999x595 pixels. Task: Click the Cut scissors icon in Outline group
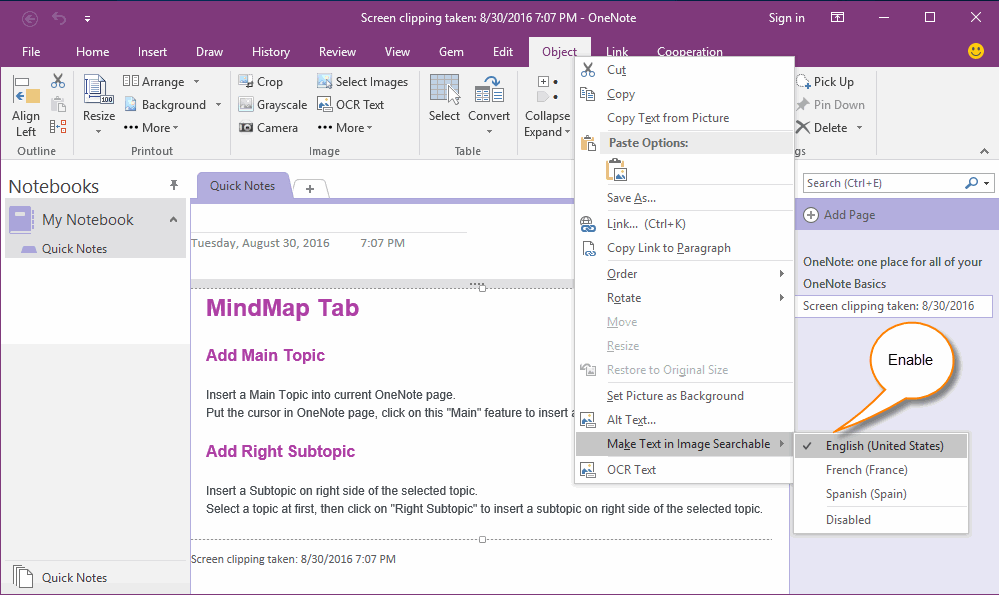(x=58, y=81)
